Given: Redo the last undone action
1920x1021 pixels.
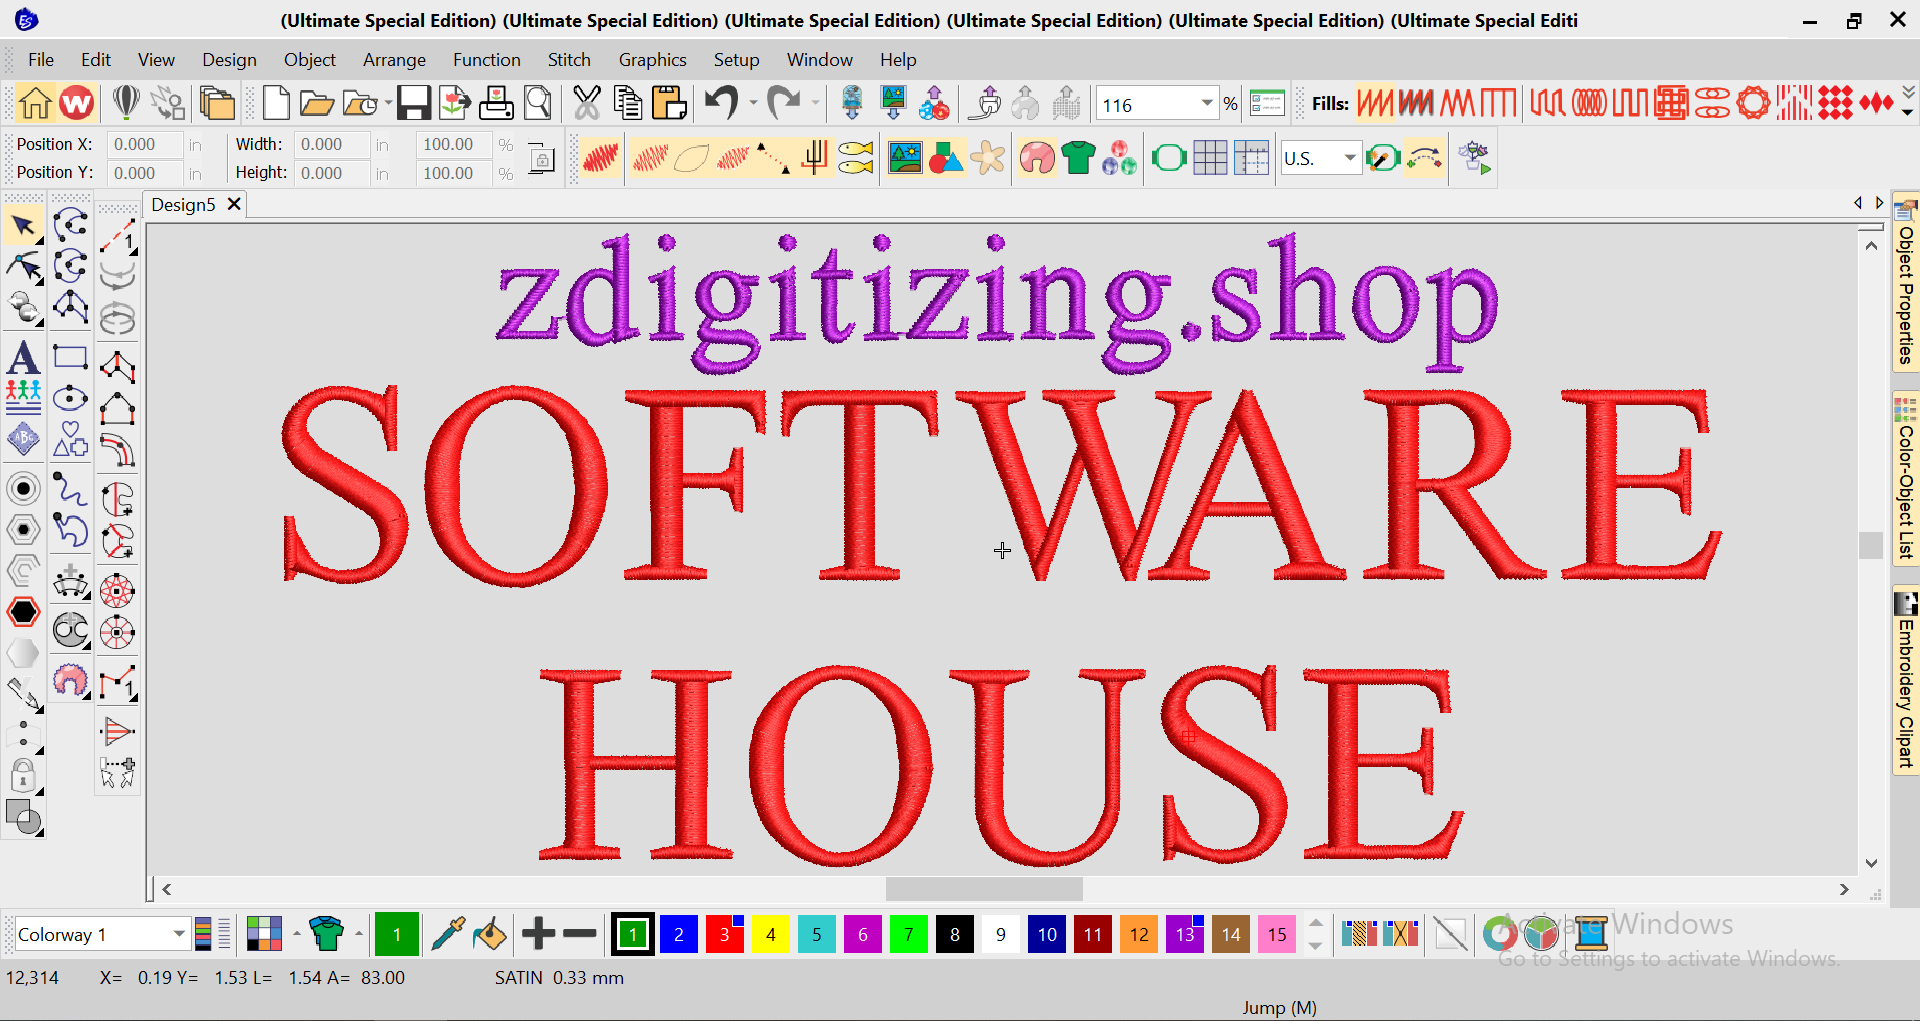Looking at the screenshot, I should pyautogui.click(x=783, y=103).
